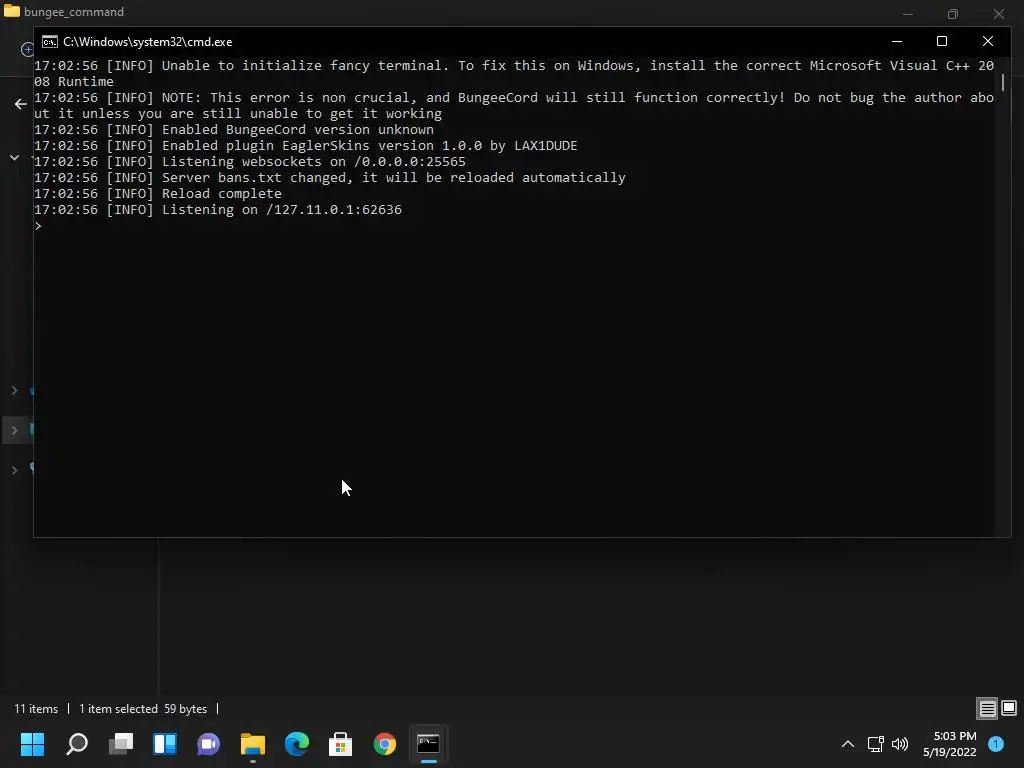
Task: Open the cmd.exe title bar system icon
Action: click(x=50, y=42)
